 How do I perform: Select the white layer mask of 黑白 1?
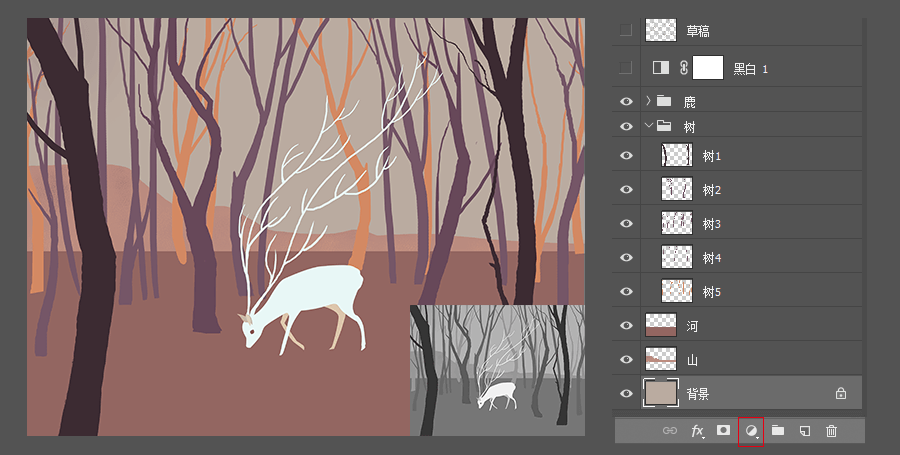pyautogui.click(x=708, y=68)
